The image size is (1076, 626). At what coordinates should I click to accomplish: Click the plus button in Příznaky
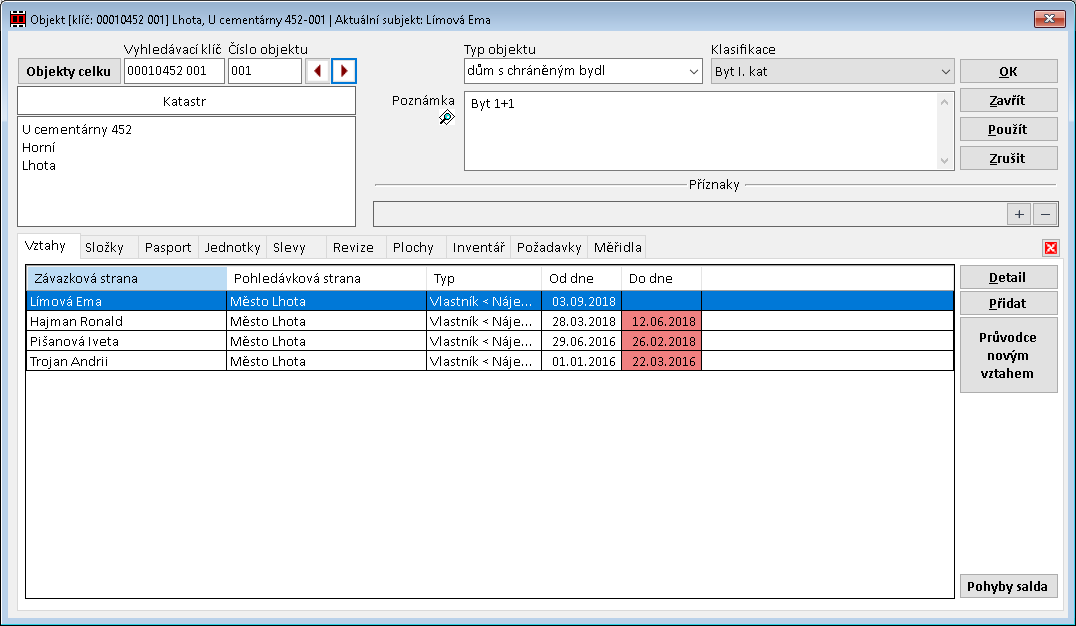(x=1019, y=214)
